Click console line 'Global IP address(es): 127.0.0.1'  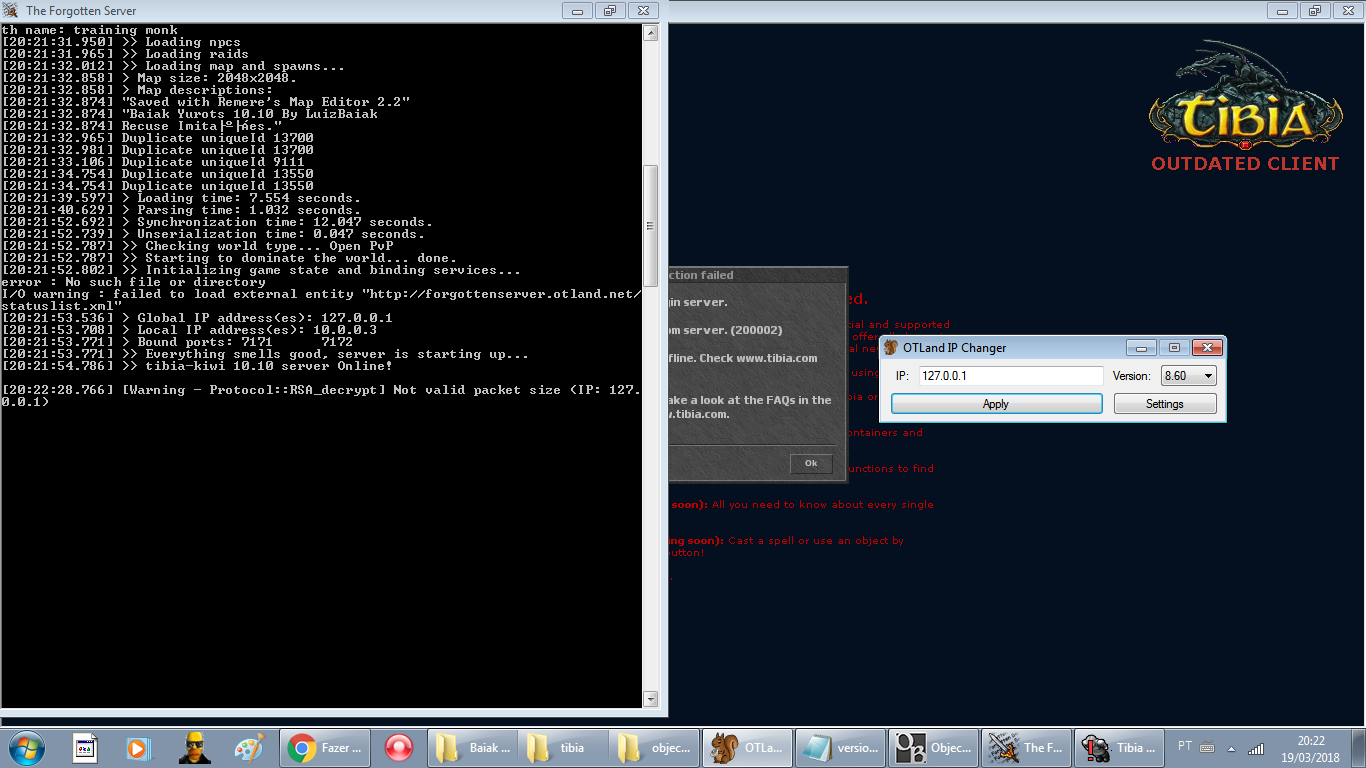point(197,318)
